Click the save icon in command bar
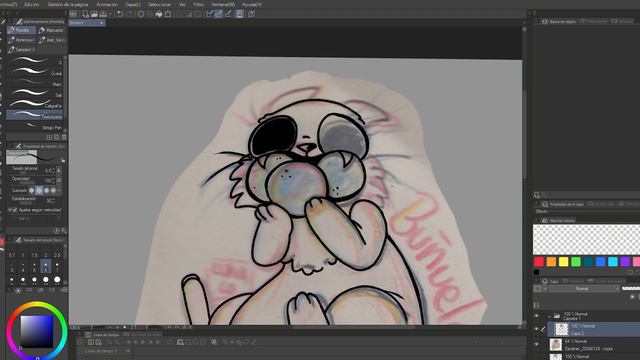640x360 pixels. (103, 14)
